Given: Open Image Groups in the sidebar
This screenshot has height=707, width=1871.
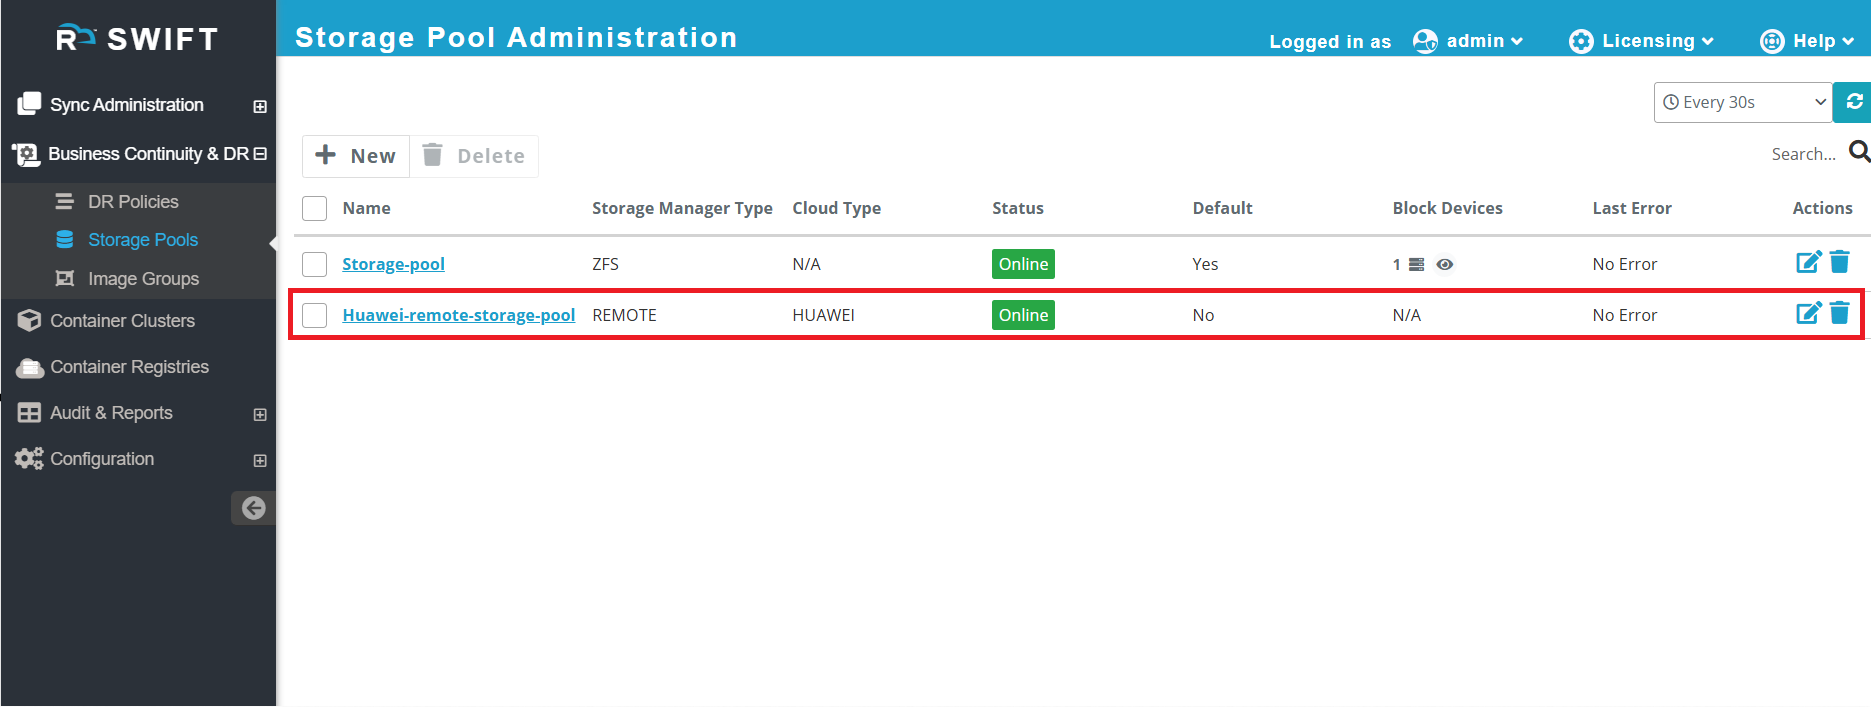Looking at the screenshot, I should click(143, 278).
